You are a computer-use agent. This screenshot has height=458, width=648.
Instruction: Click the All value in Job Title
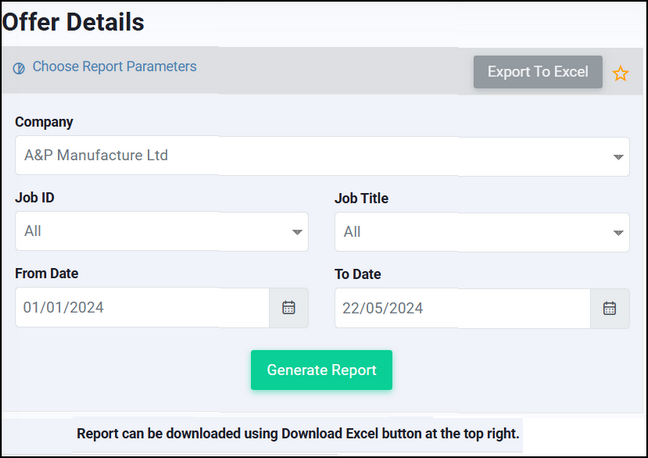point(352,232)
